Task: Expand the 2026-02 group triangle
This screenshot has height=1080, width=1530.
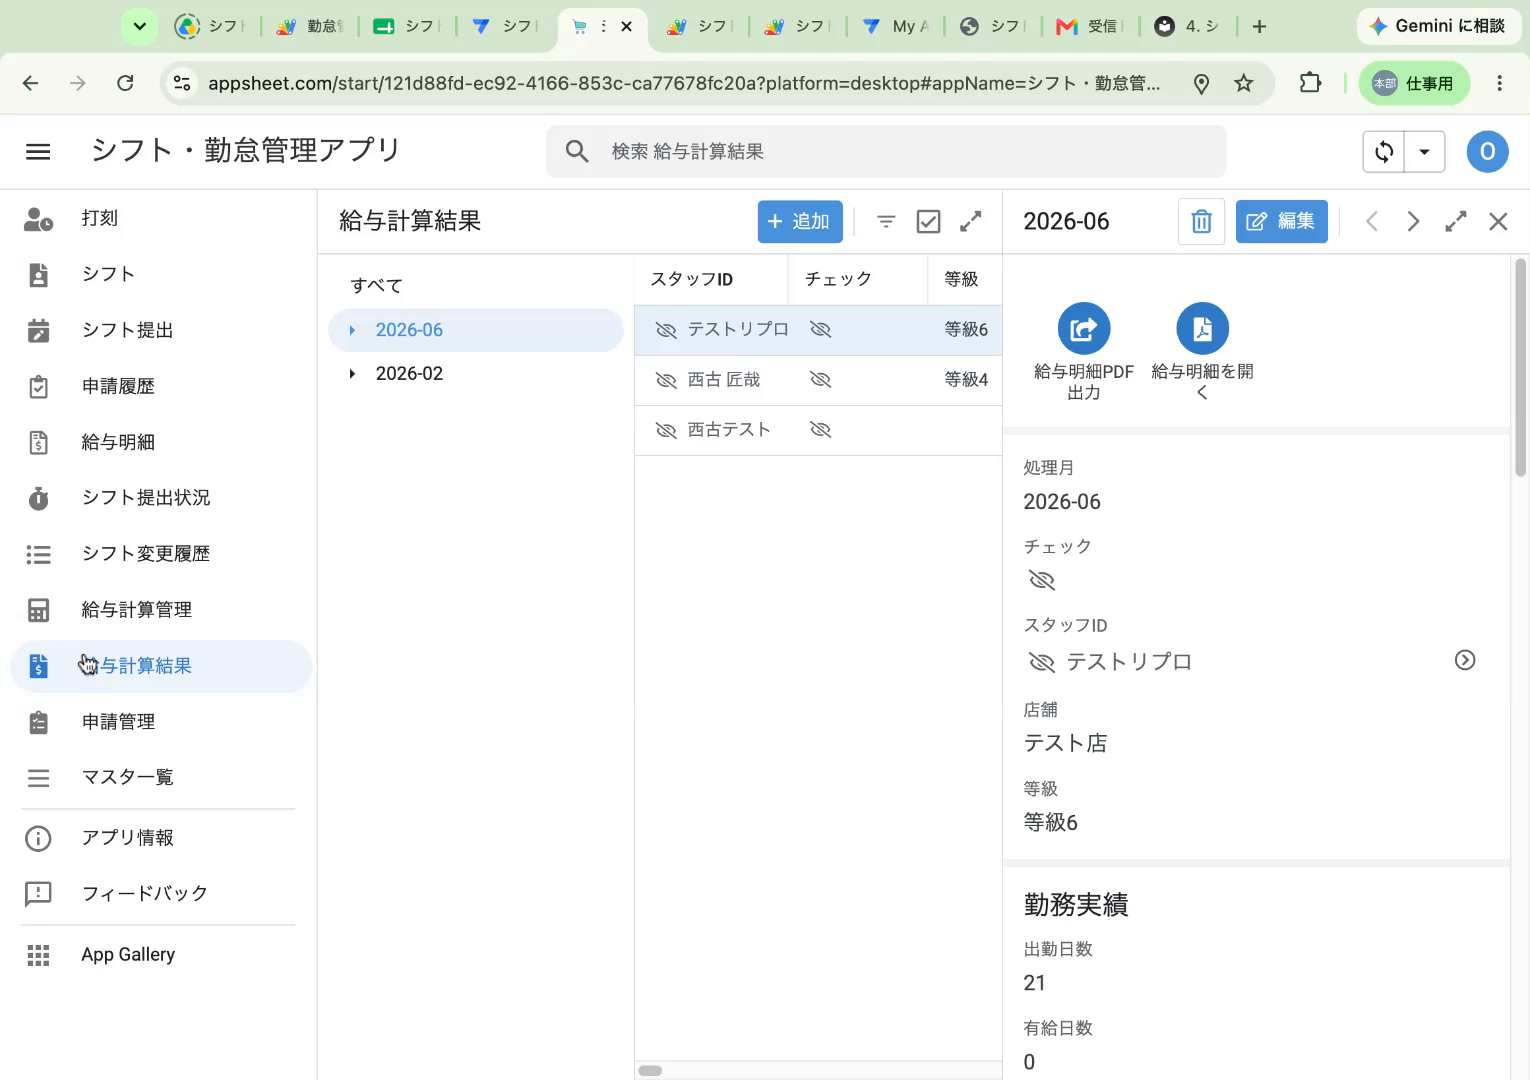Action: (x=352, y=374)
